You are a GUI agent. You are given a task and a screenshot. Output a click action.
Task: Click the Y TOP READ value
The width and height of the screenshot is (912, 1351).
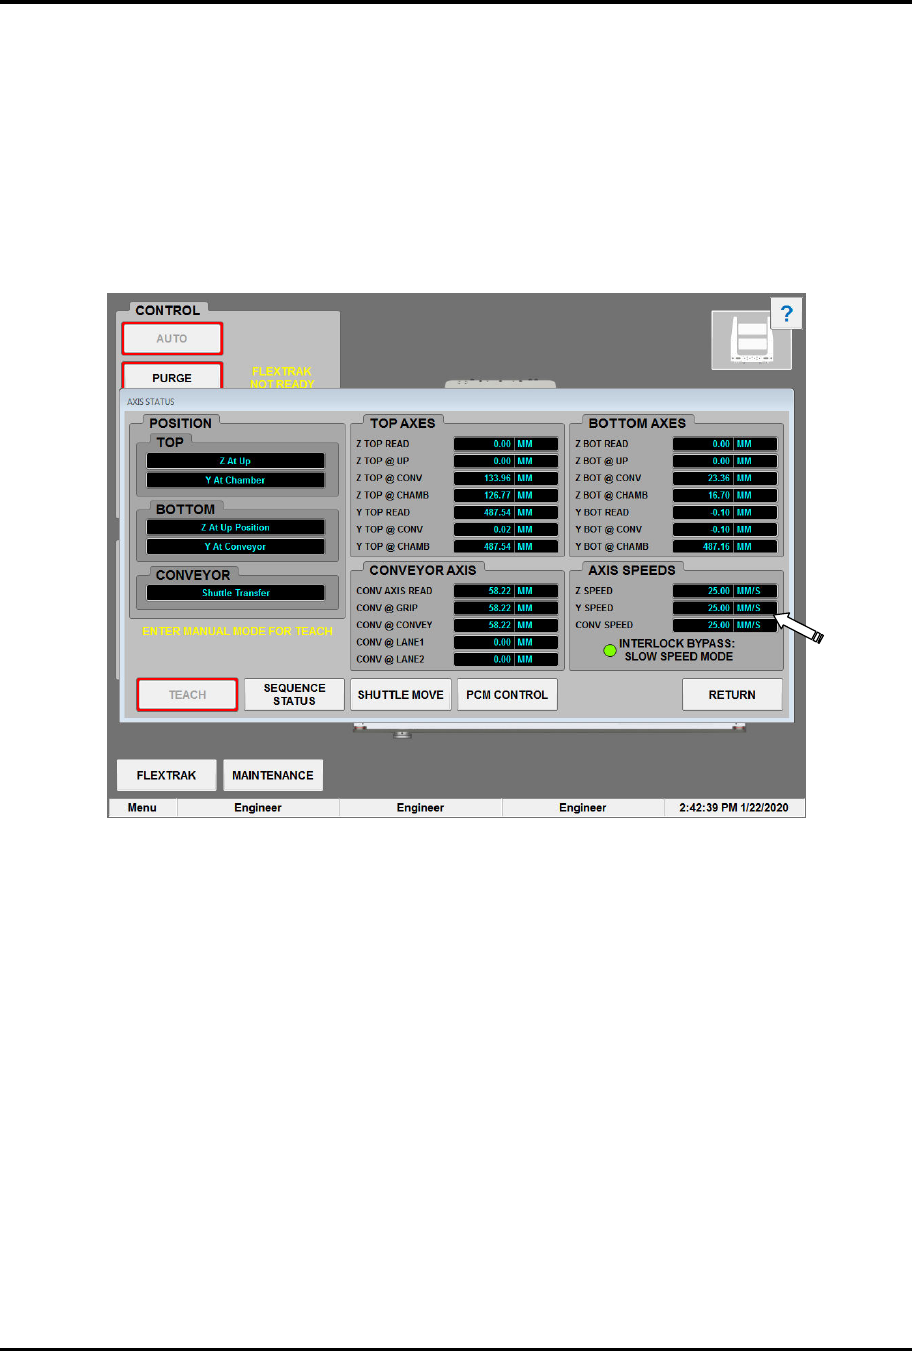[506, 512]
